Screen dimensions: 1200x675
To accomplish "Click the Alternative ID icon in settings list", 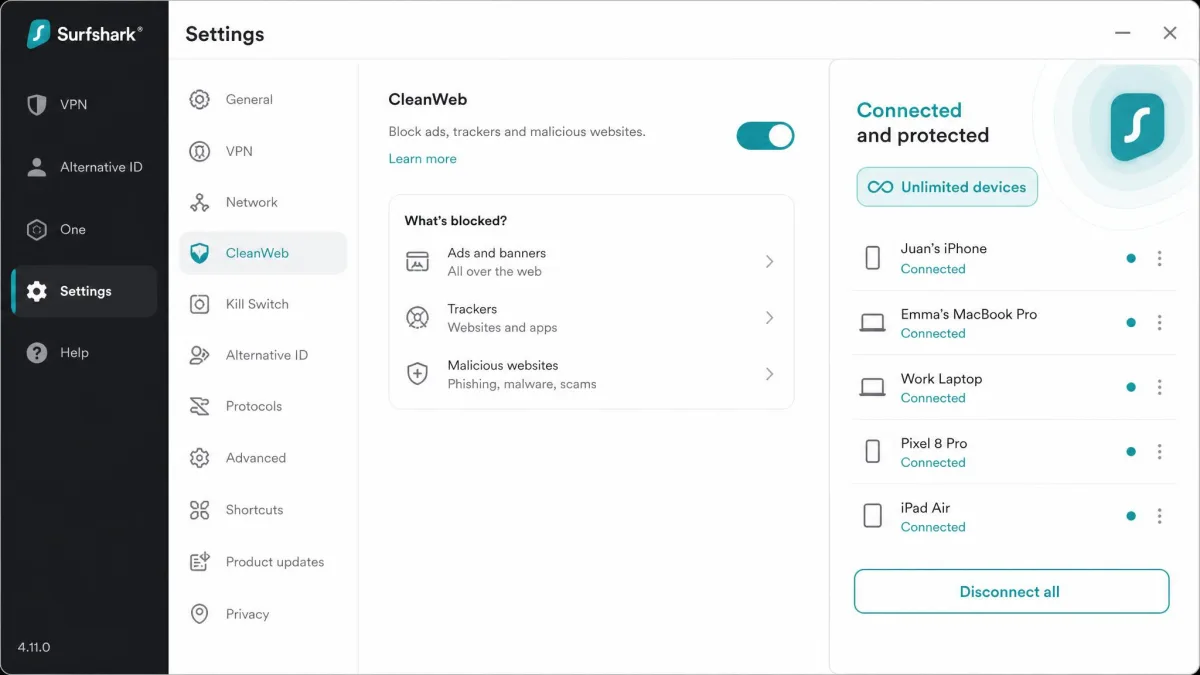I will tap(200, 355).
